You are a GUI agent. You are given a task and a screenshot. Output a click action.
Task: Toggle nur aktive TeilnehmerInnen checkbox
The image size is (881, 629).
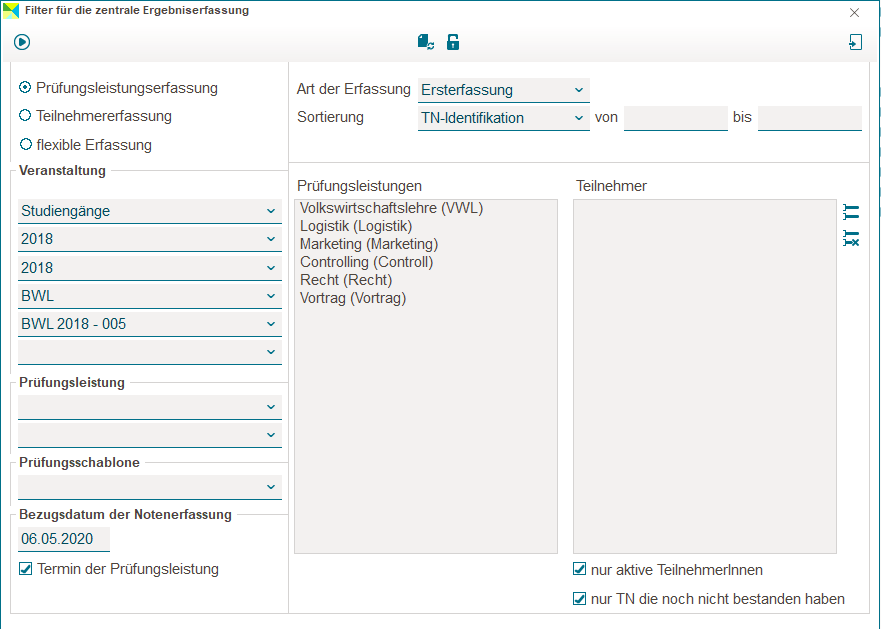click(580, 570)
